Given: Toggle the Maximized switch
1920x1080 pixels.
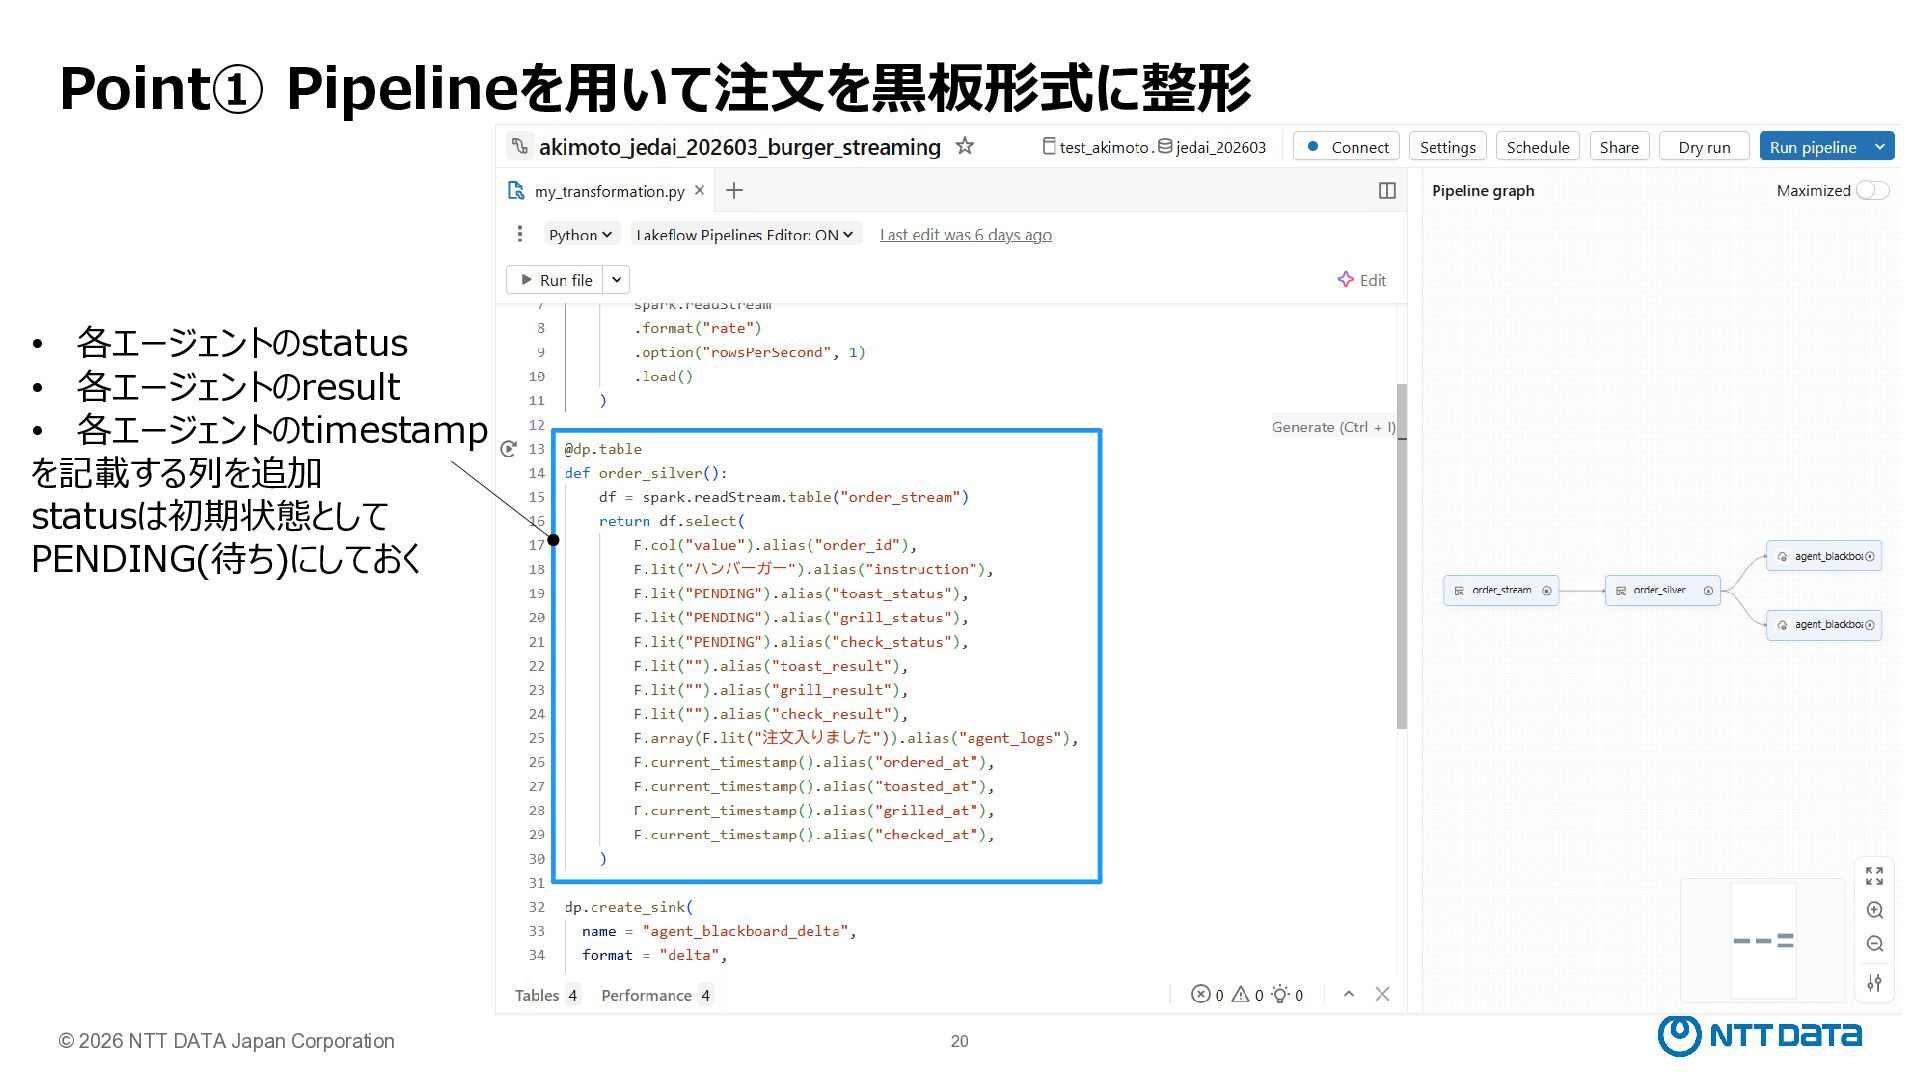Looking at the screenshot, I should click(1872, 190).
